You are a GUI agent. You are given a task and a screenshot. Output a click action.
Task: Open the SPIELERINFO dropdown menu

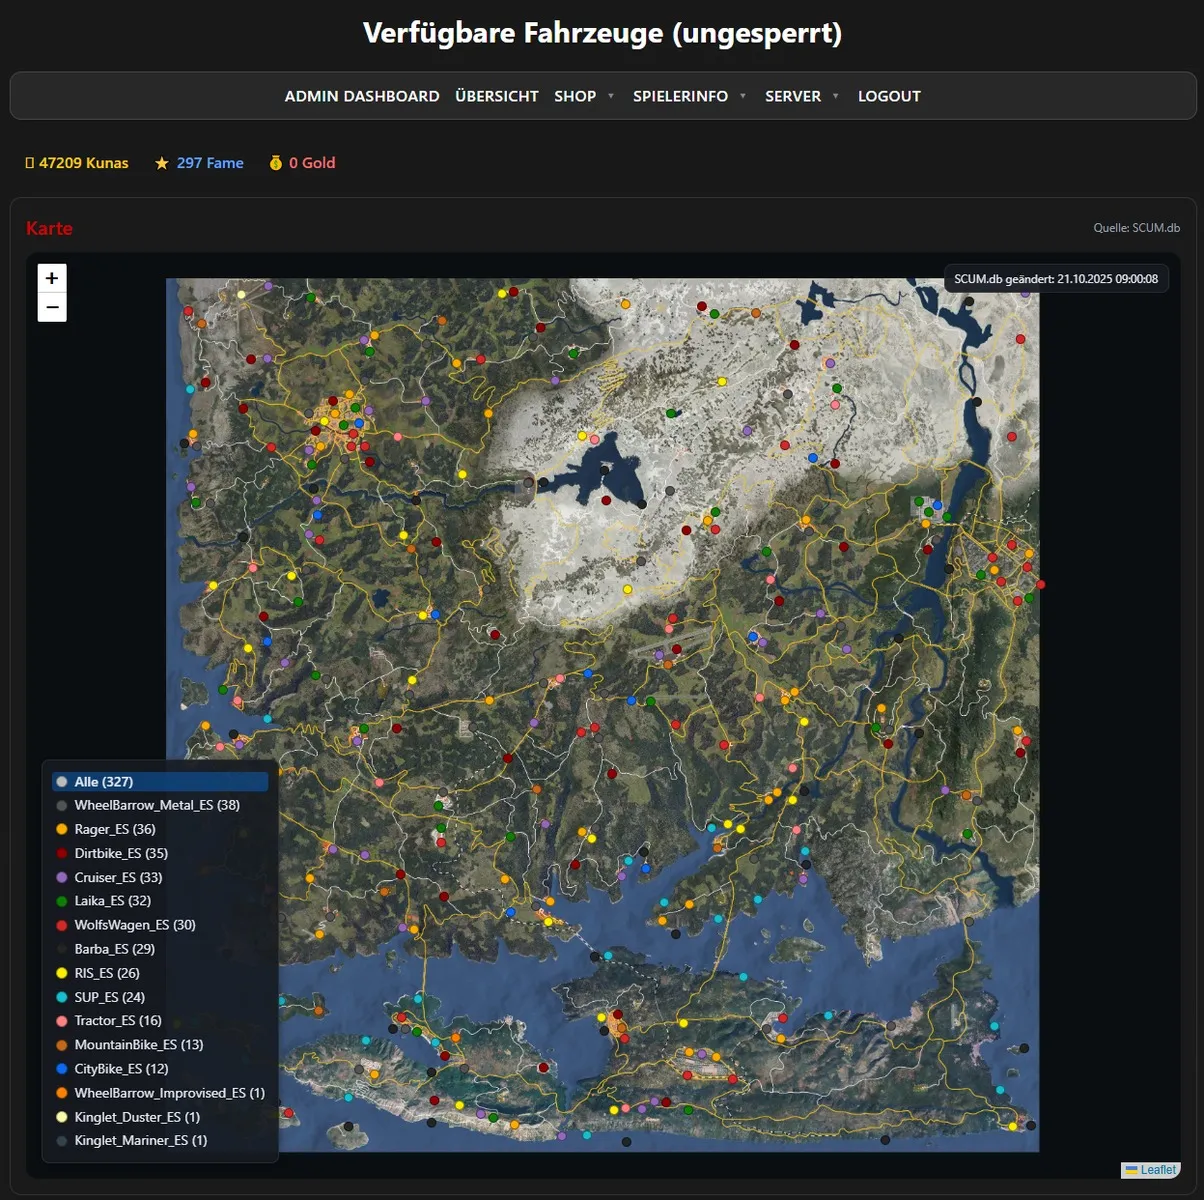pos(689,96)
